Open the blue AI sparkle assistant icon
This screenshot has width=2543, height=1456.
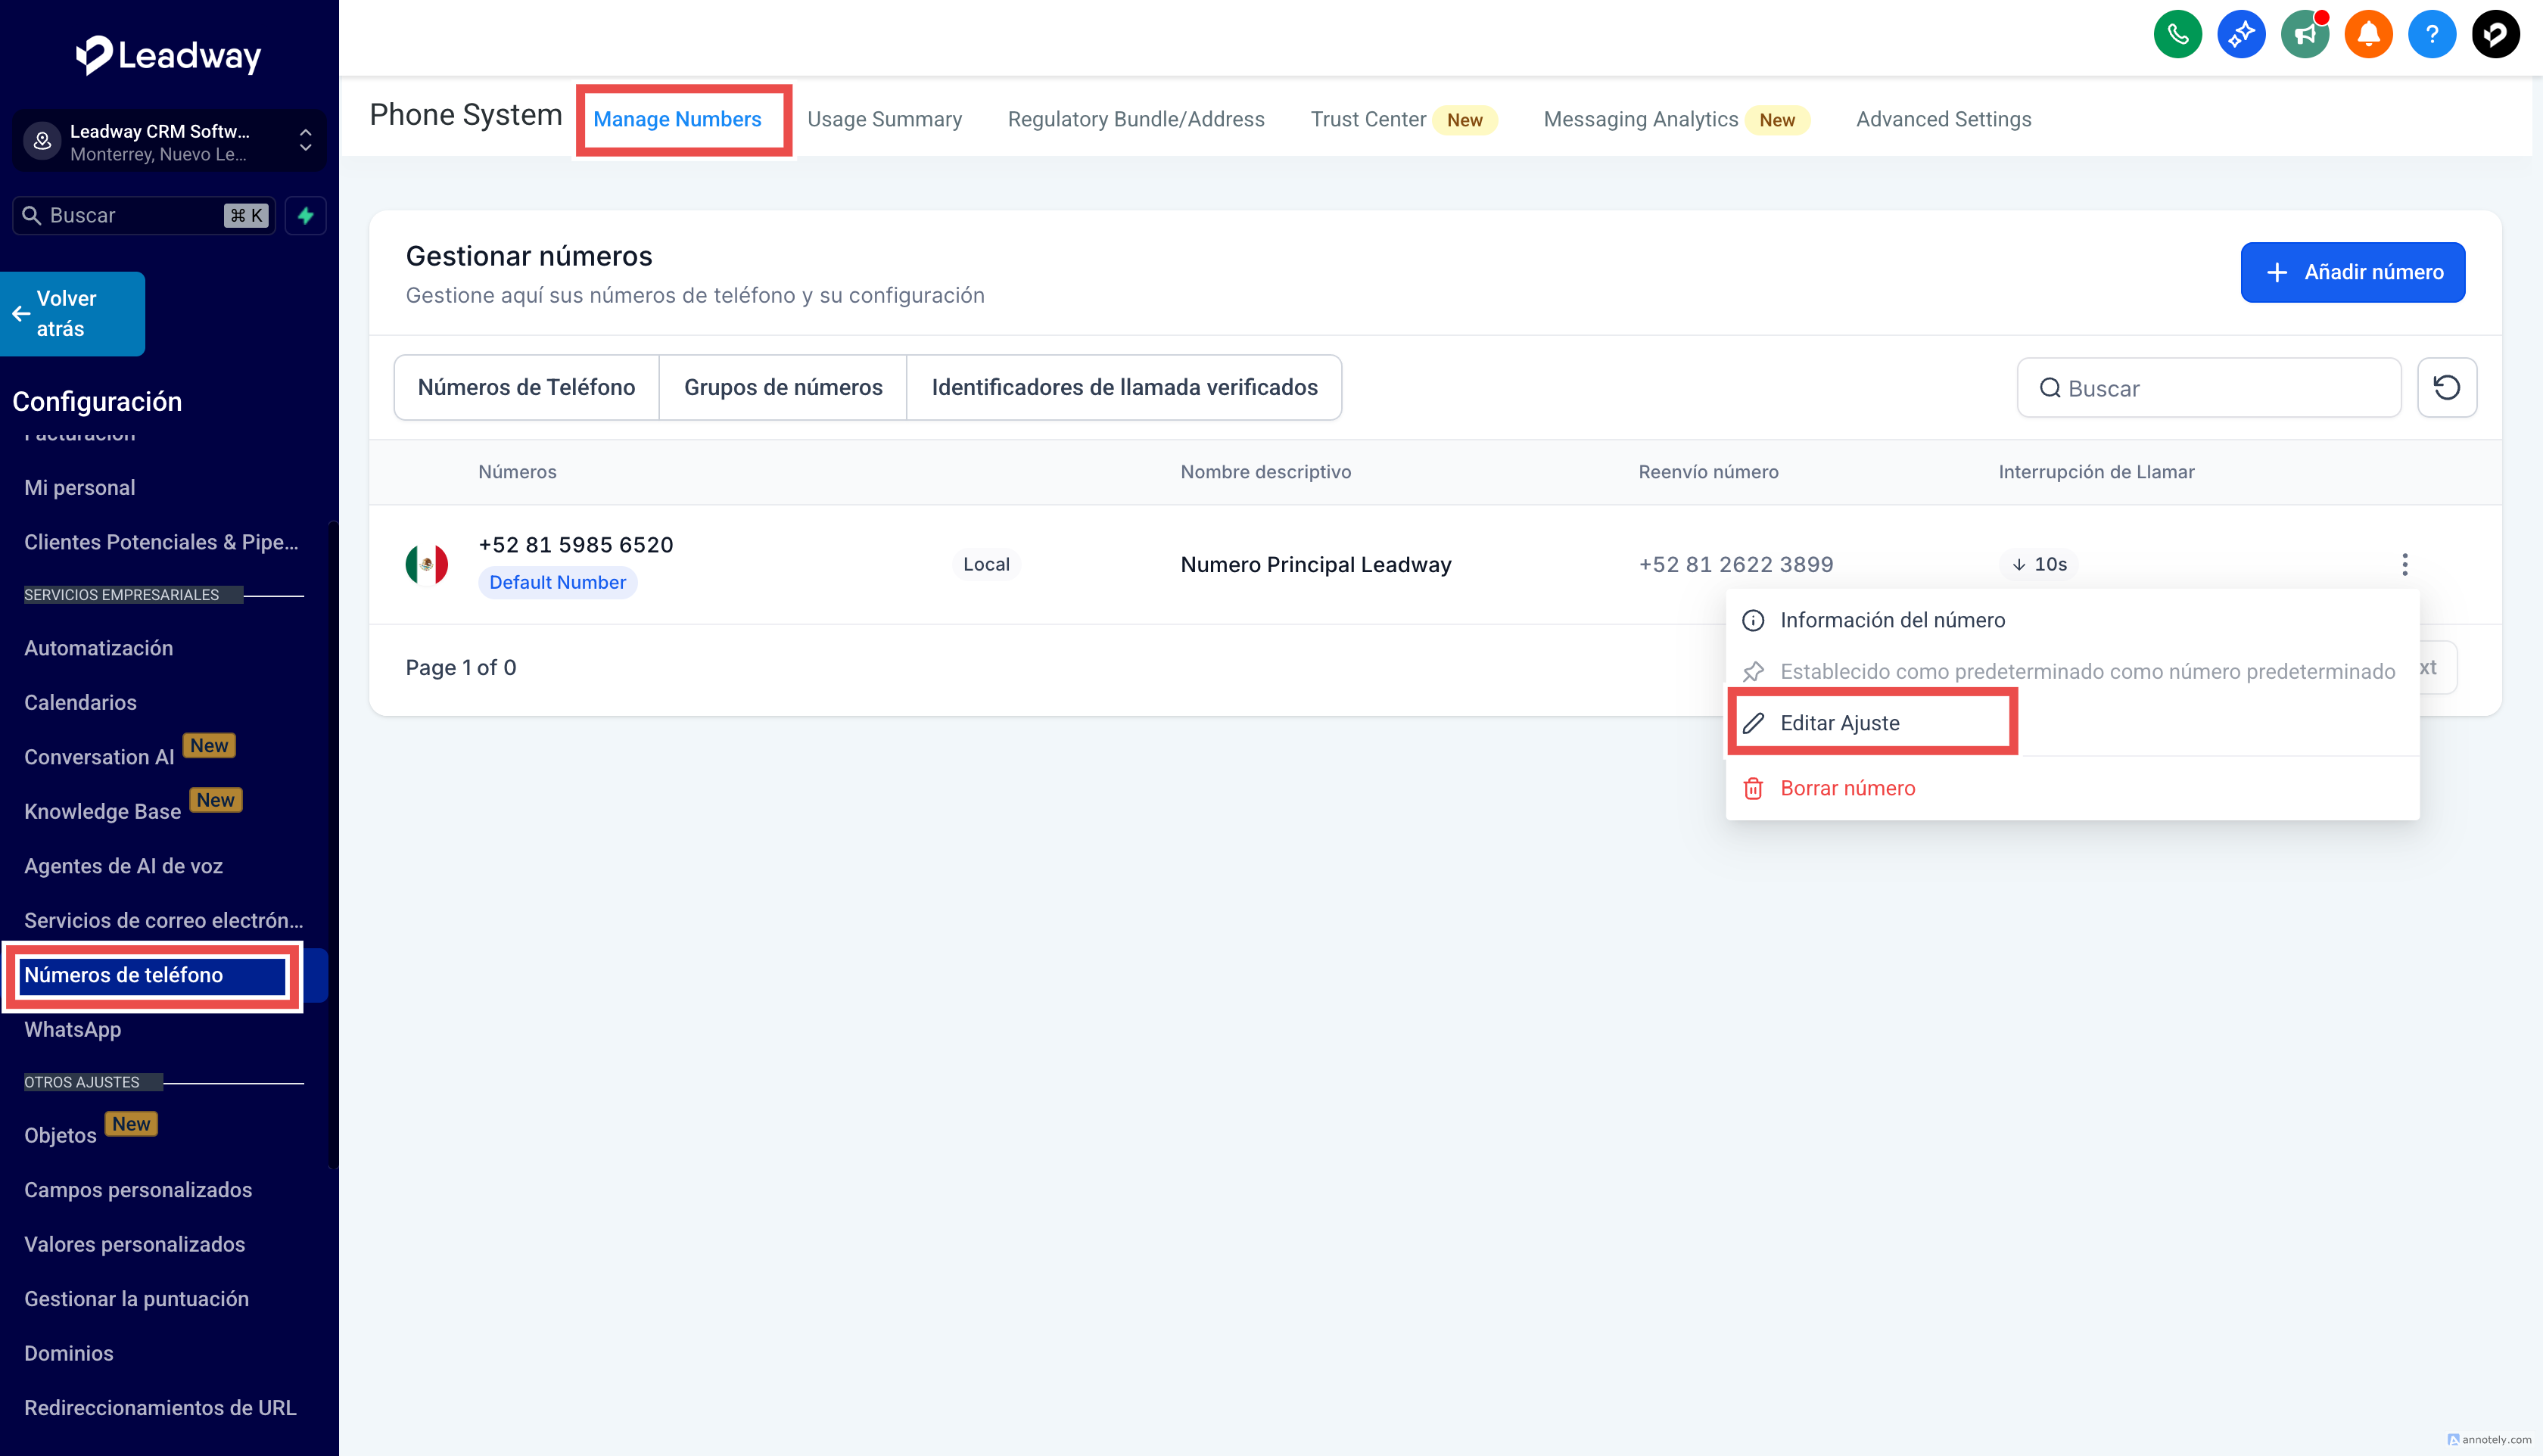point(2241,35)
